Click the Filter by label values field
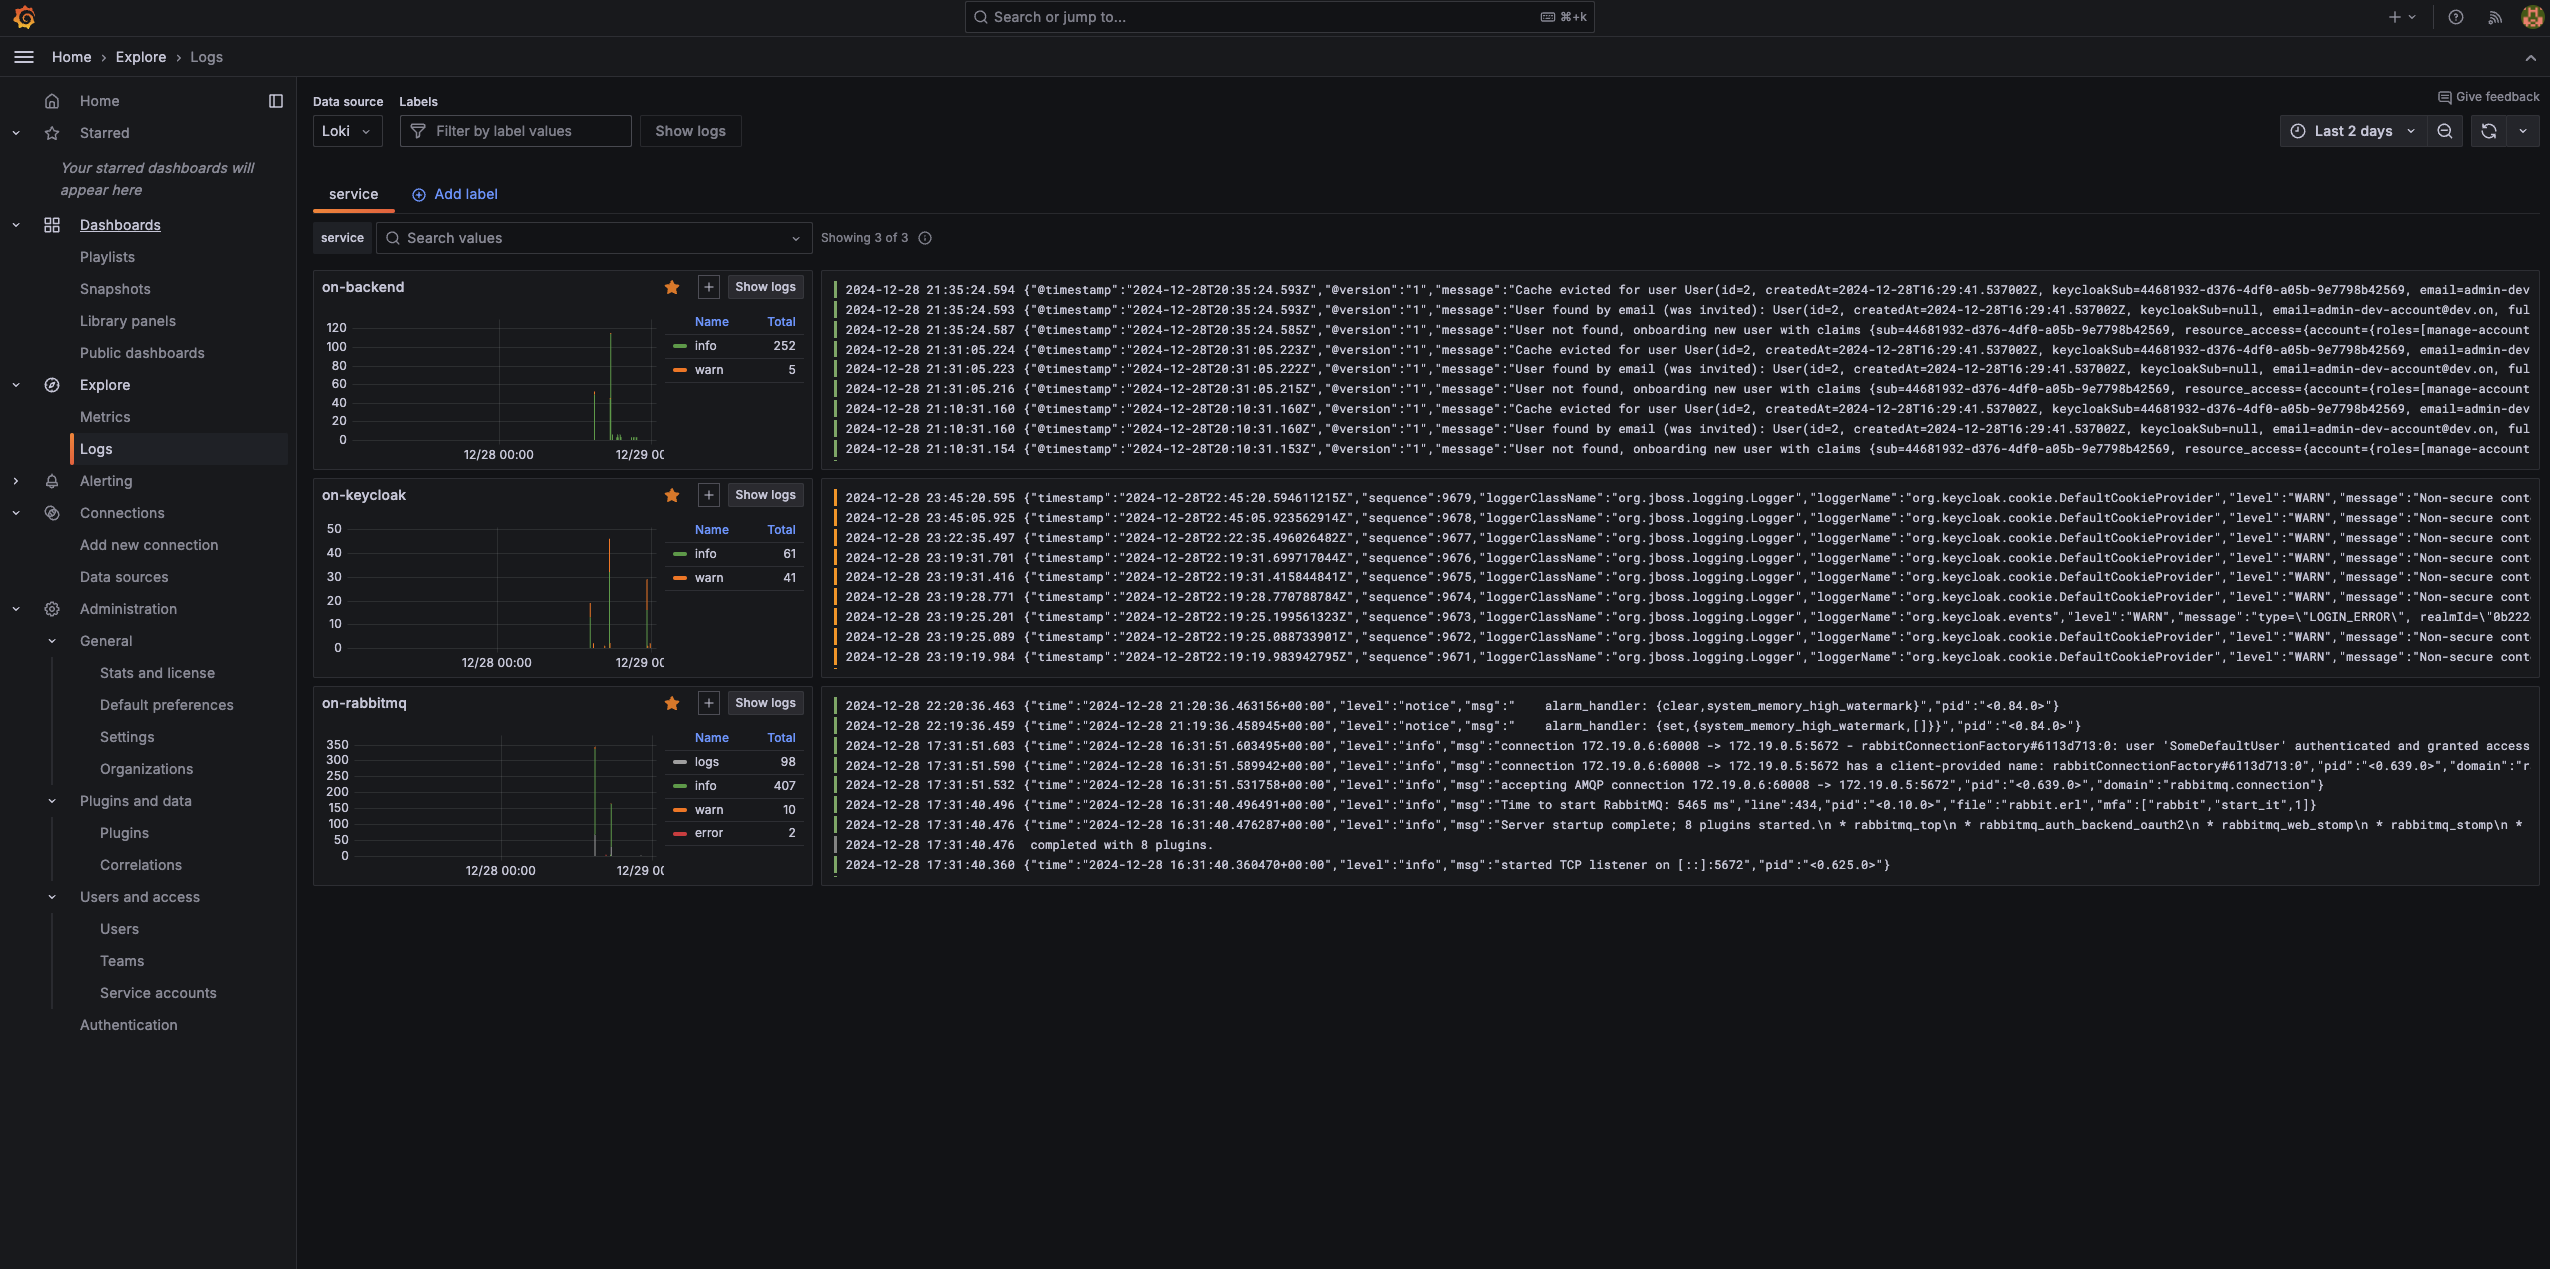Image resolution: width=2550 pixels, height=1269 pixels. coord(516,131)
